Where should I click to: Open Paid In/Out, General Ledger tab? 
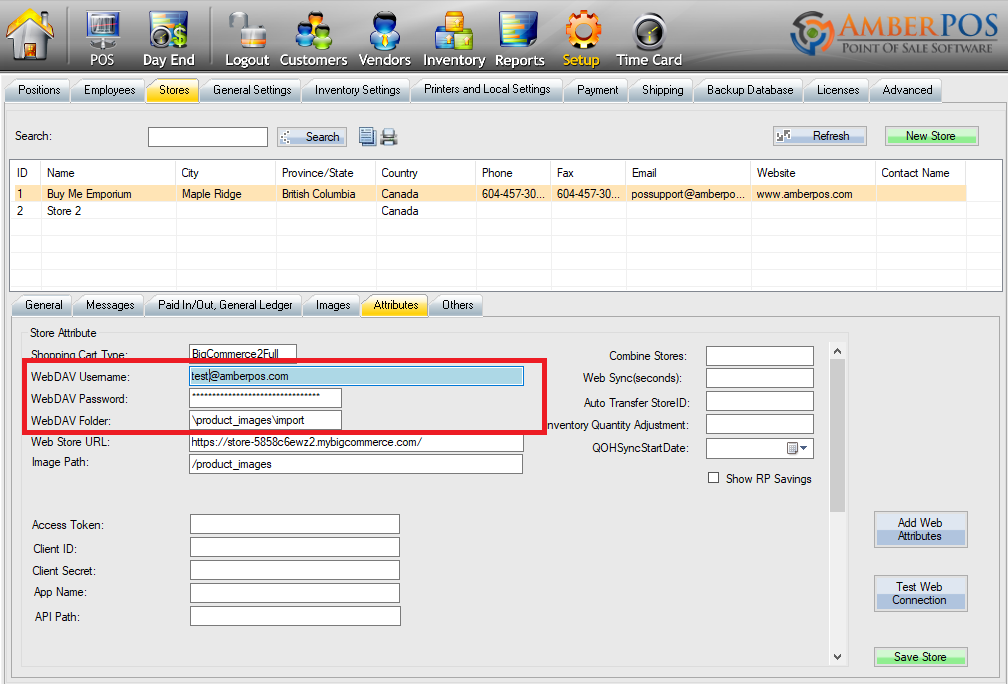pyautogui.click(x=225, y=305)
